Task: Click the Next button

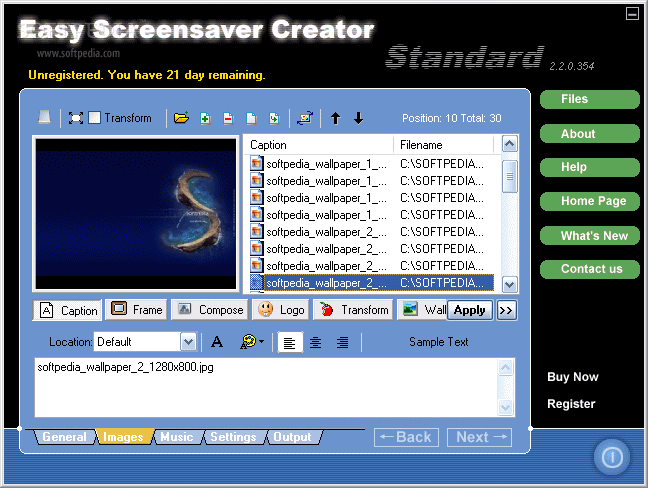Action: [x=479, y=437]
